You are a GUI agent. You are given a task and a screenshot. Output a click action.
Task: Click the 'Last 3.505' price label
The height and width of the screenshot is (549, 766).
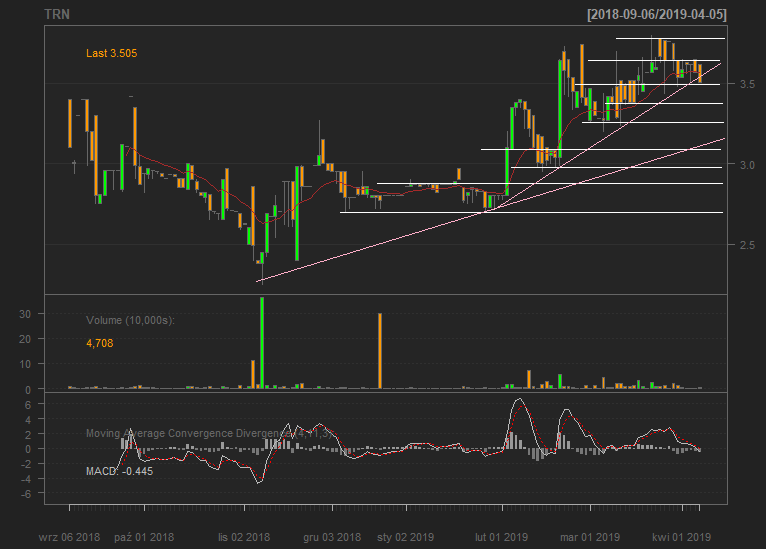coord(111,53)
